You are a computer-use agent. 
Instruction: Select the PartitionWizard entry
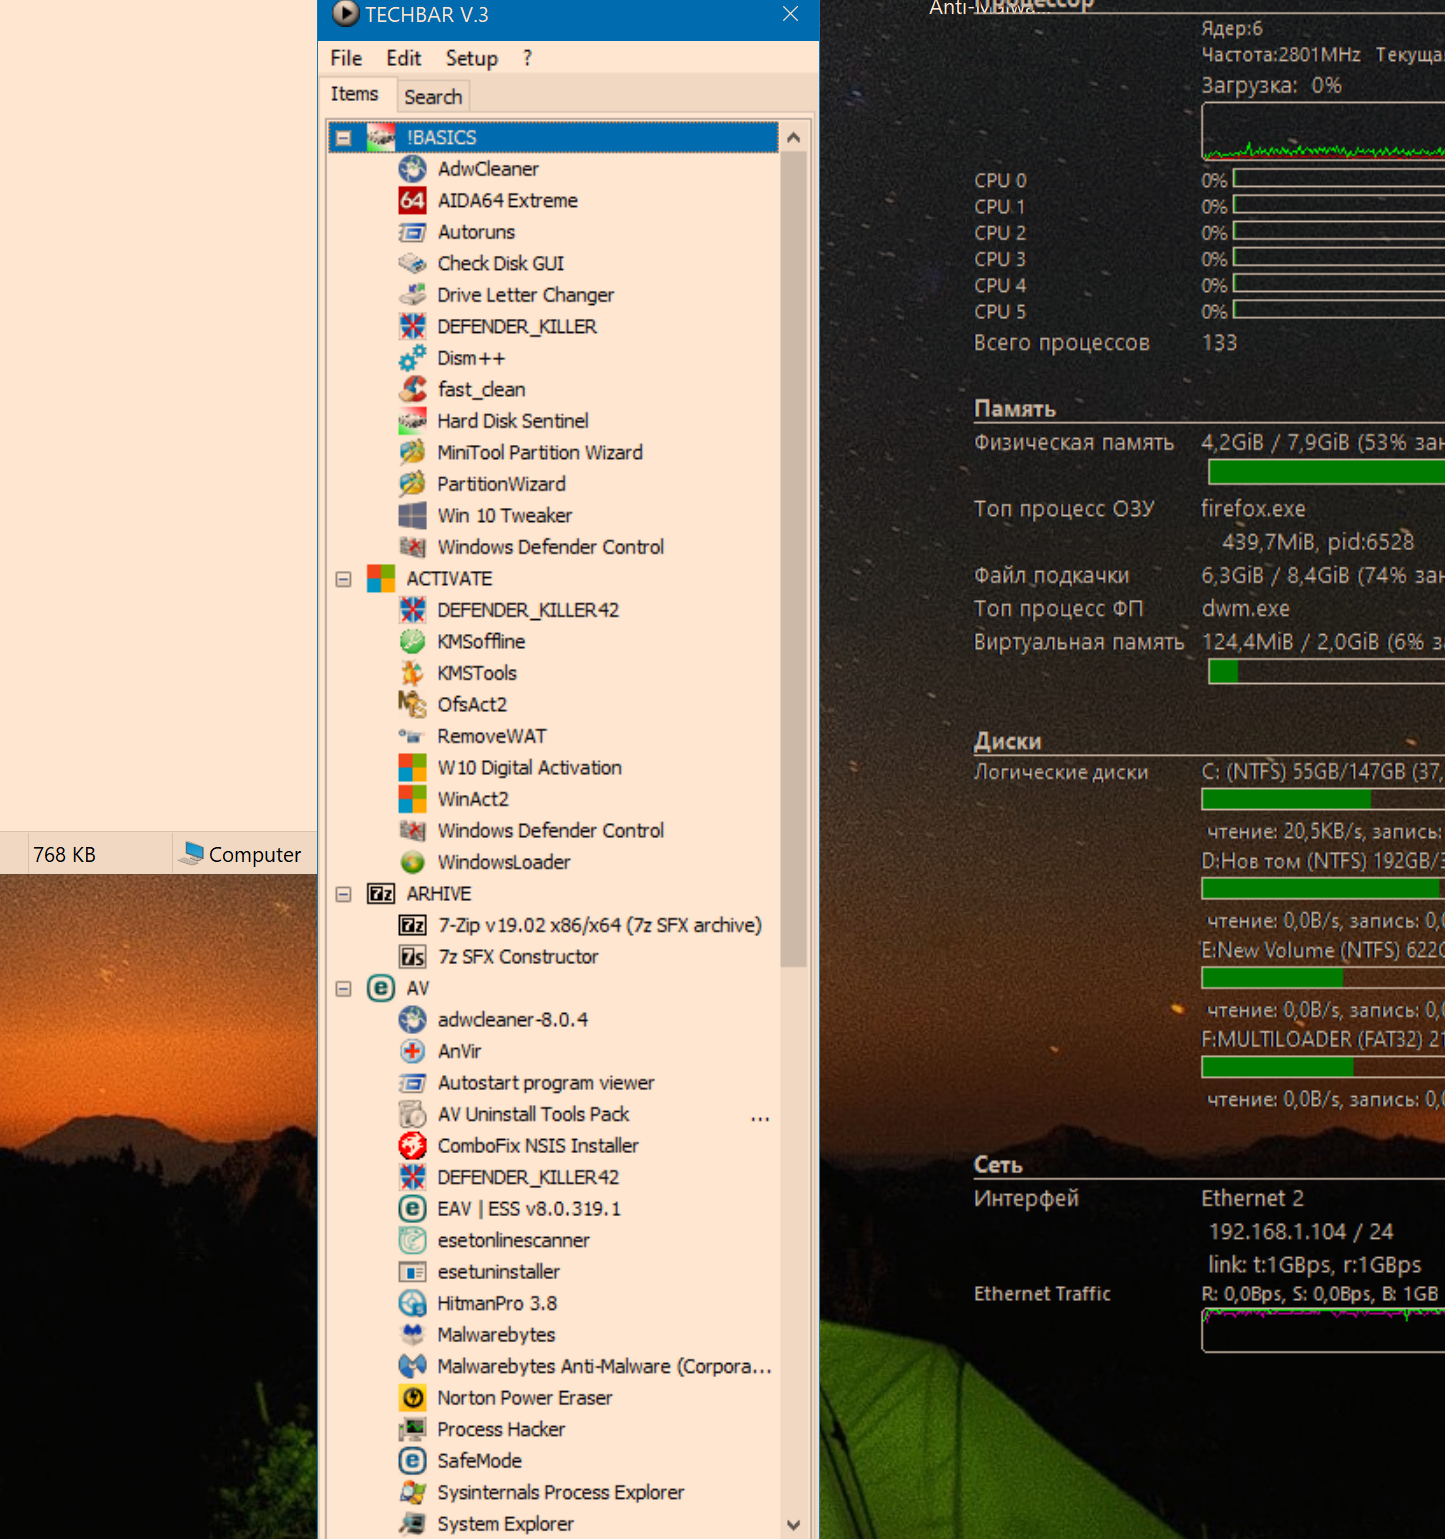[x=501, y=484]
